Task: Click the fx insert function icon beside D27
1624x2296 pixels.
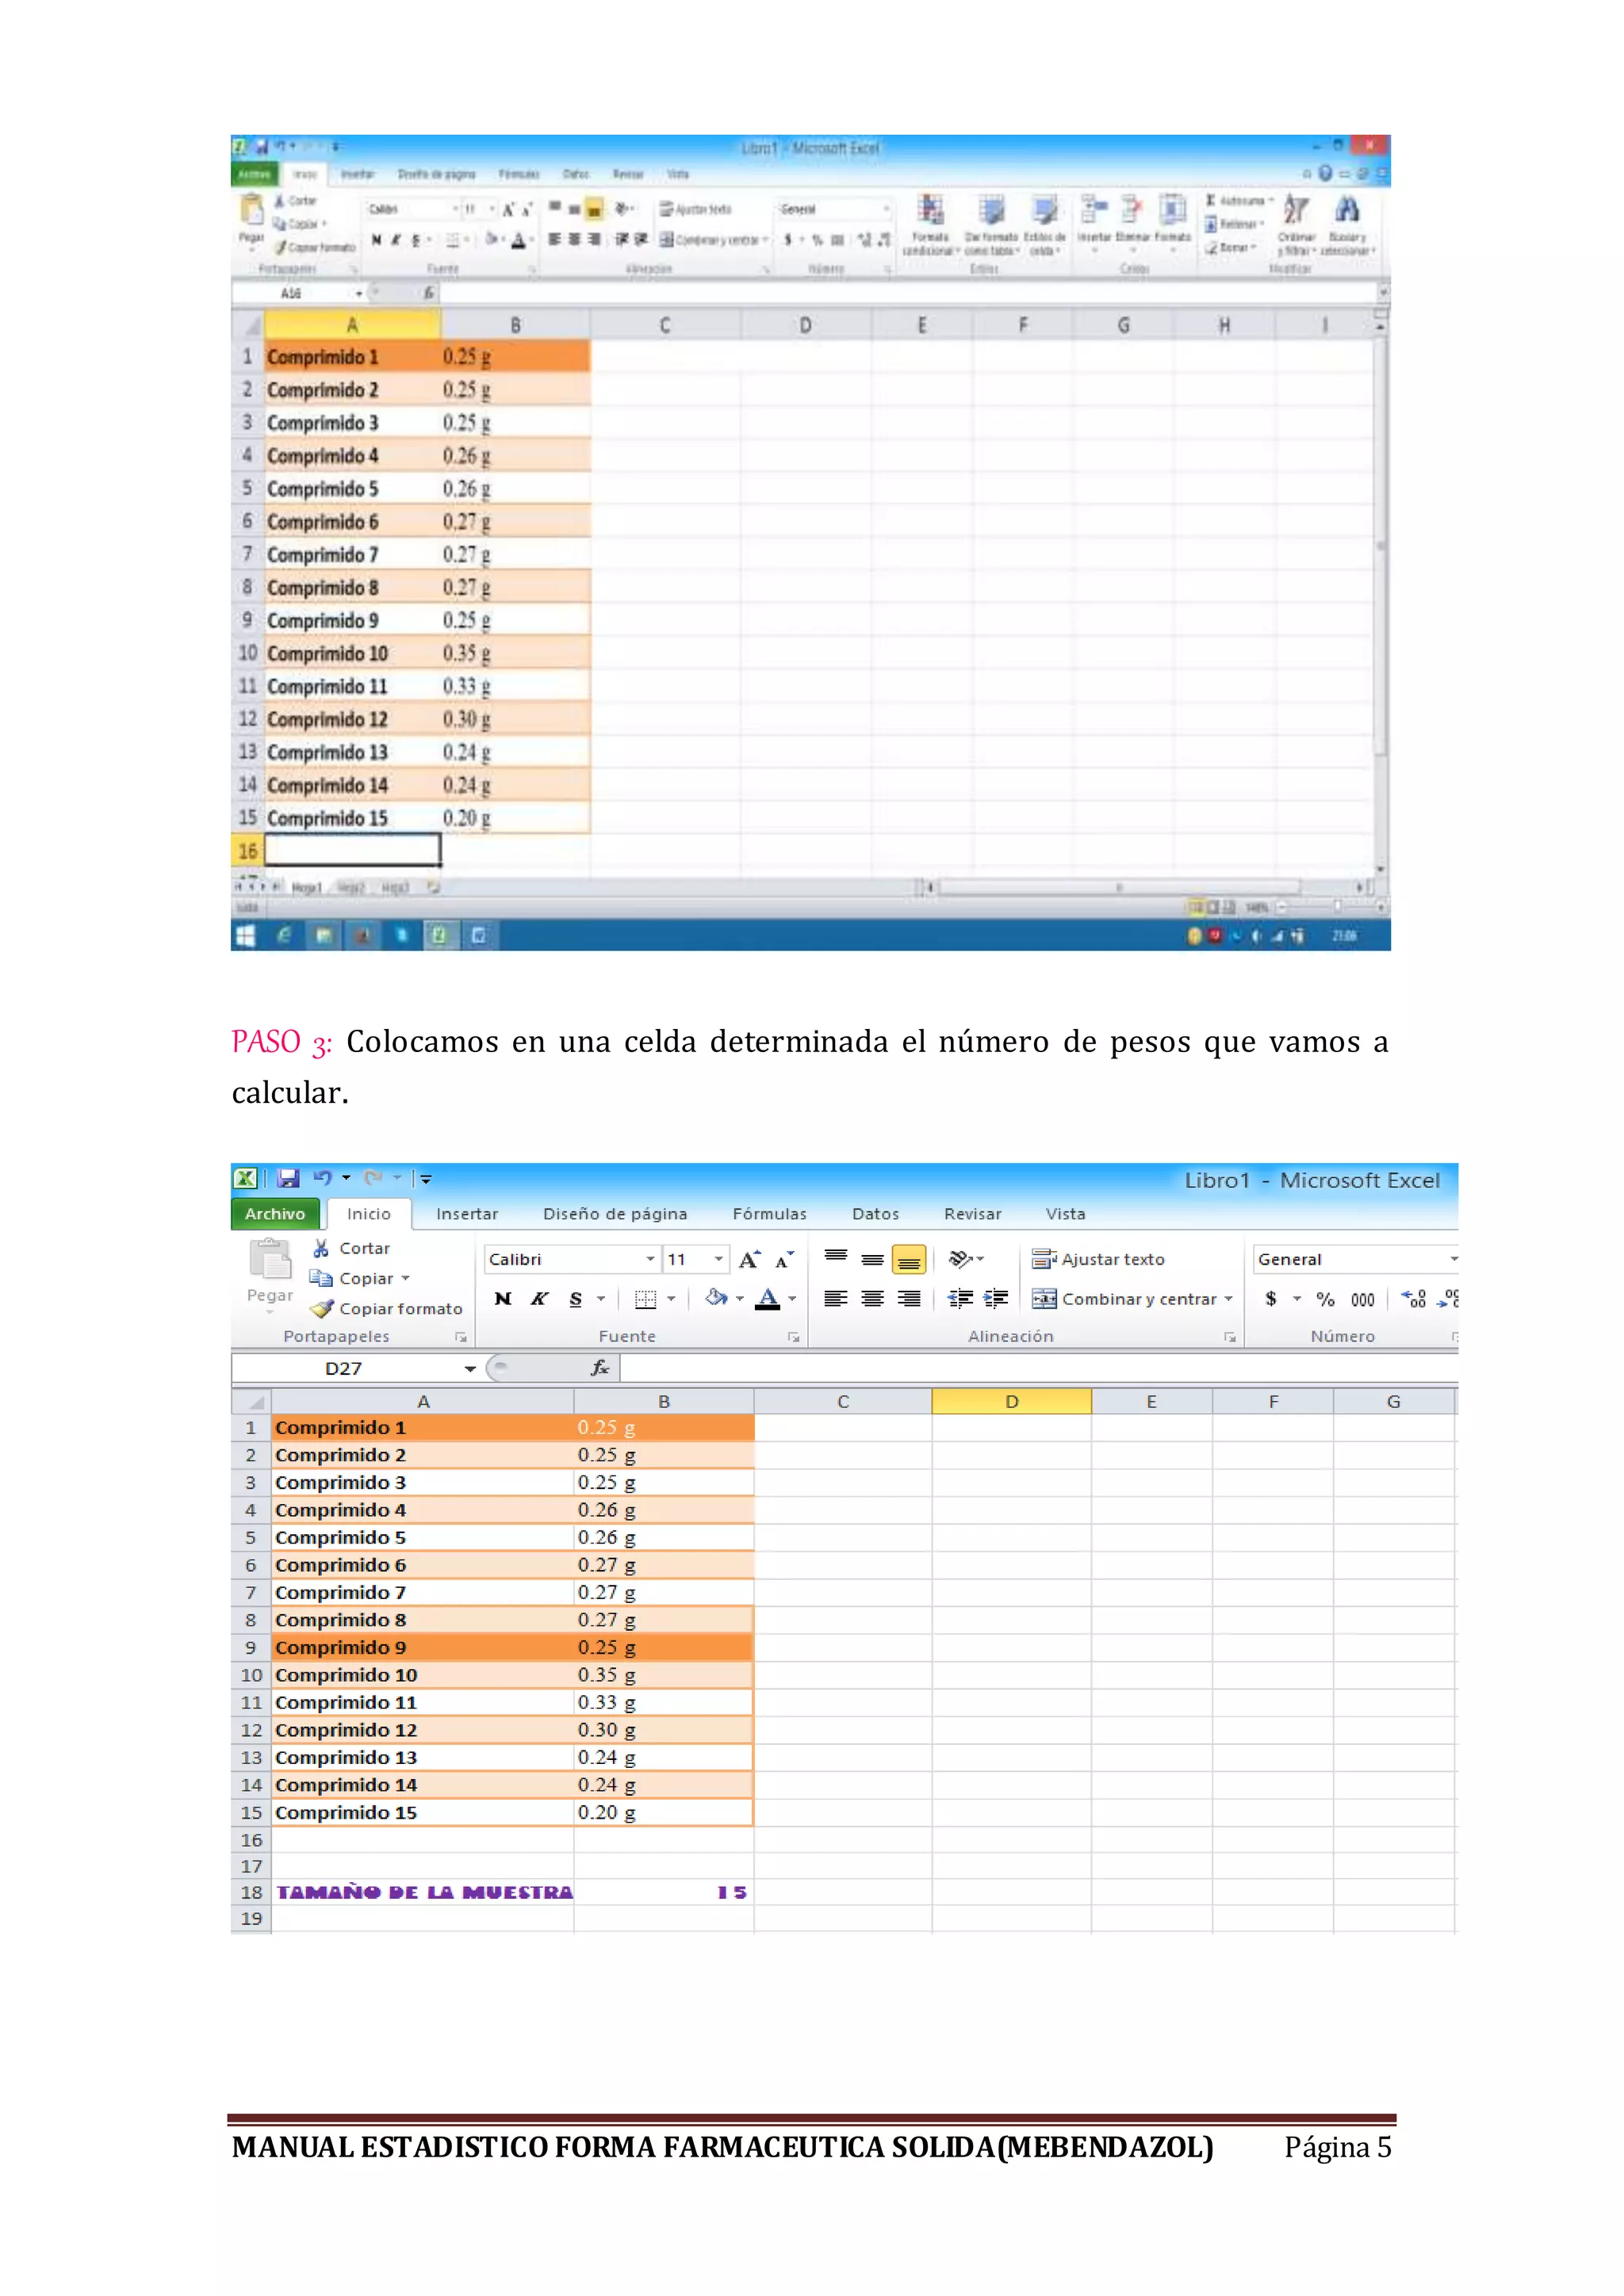Action: pos(600,1367)
